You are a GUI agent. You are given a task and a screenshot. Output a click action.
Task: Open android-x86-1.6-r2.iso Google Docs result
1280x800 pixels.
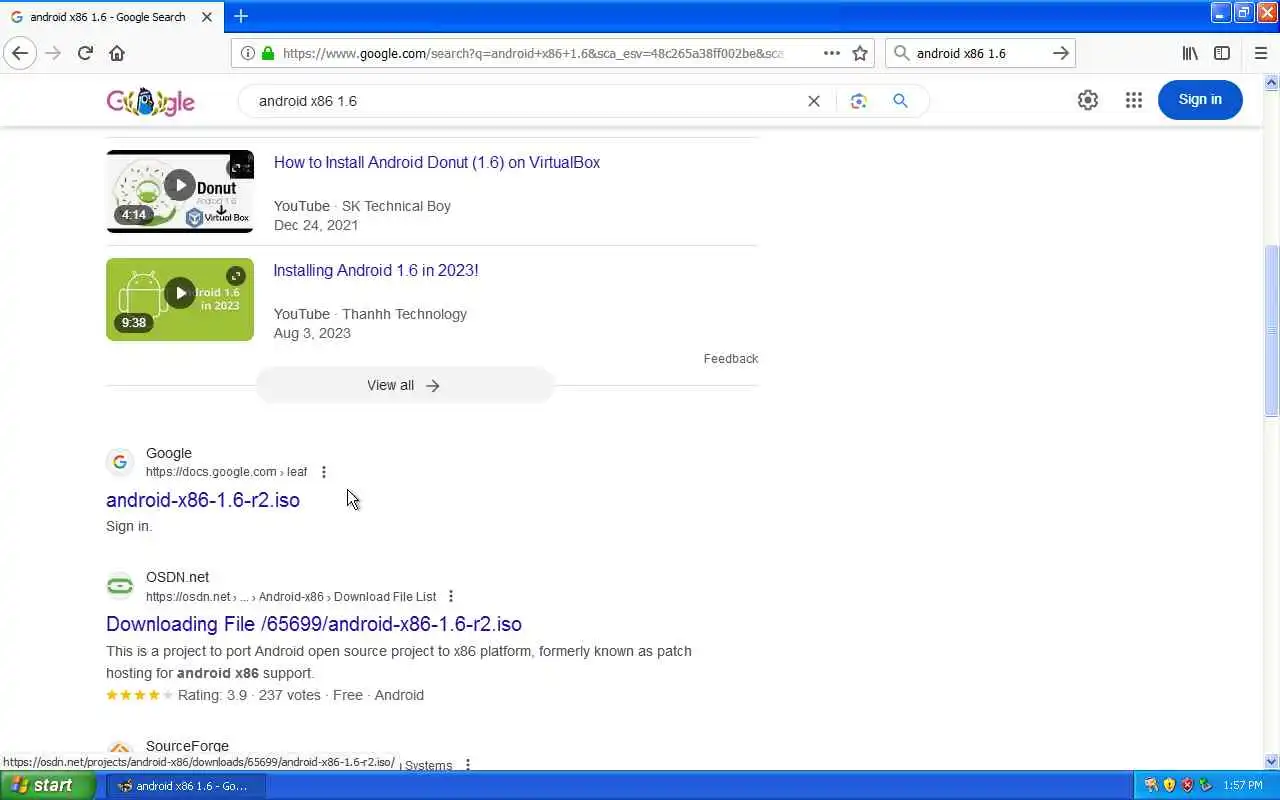tap(203, 500)
